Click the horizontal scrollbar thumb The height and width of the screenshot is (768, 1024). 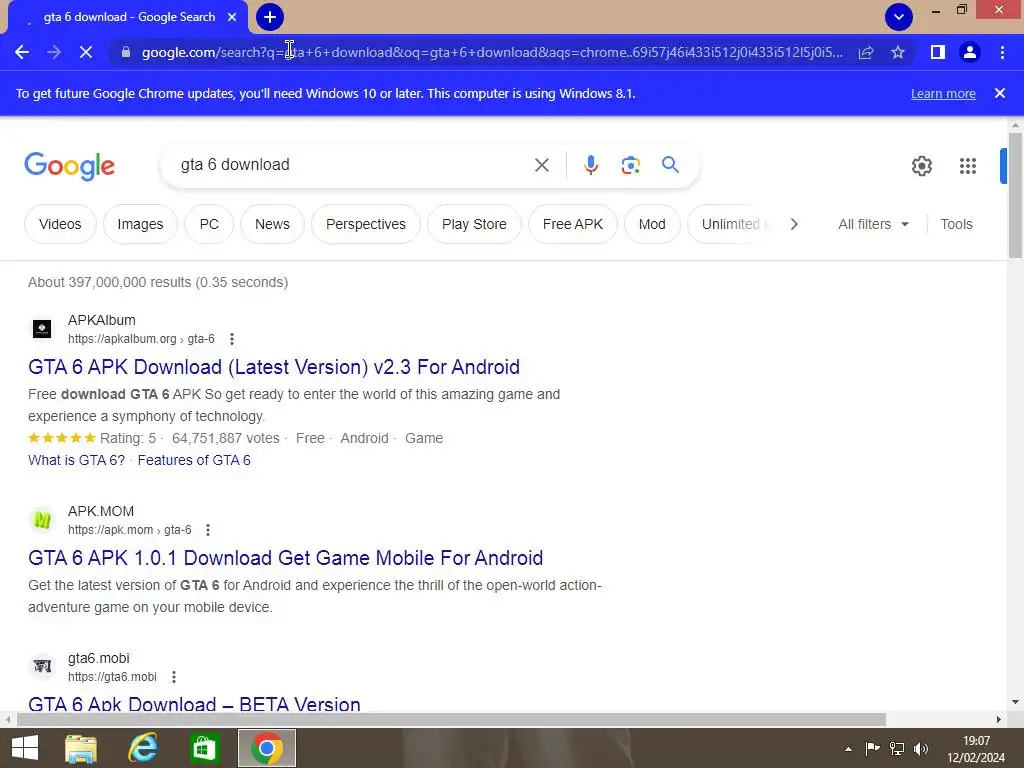point(451,720)
